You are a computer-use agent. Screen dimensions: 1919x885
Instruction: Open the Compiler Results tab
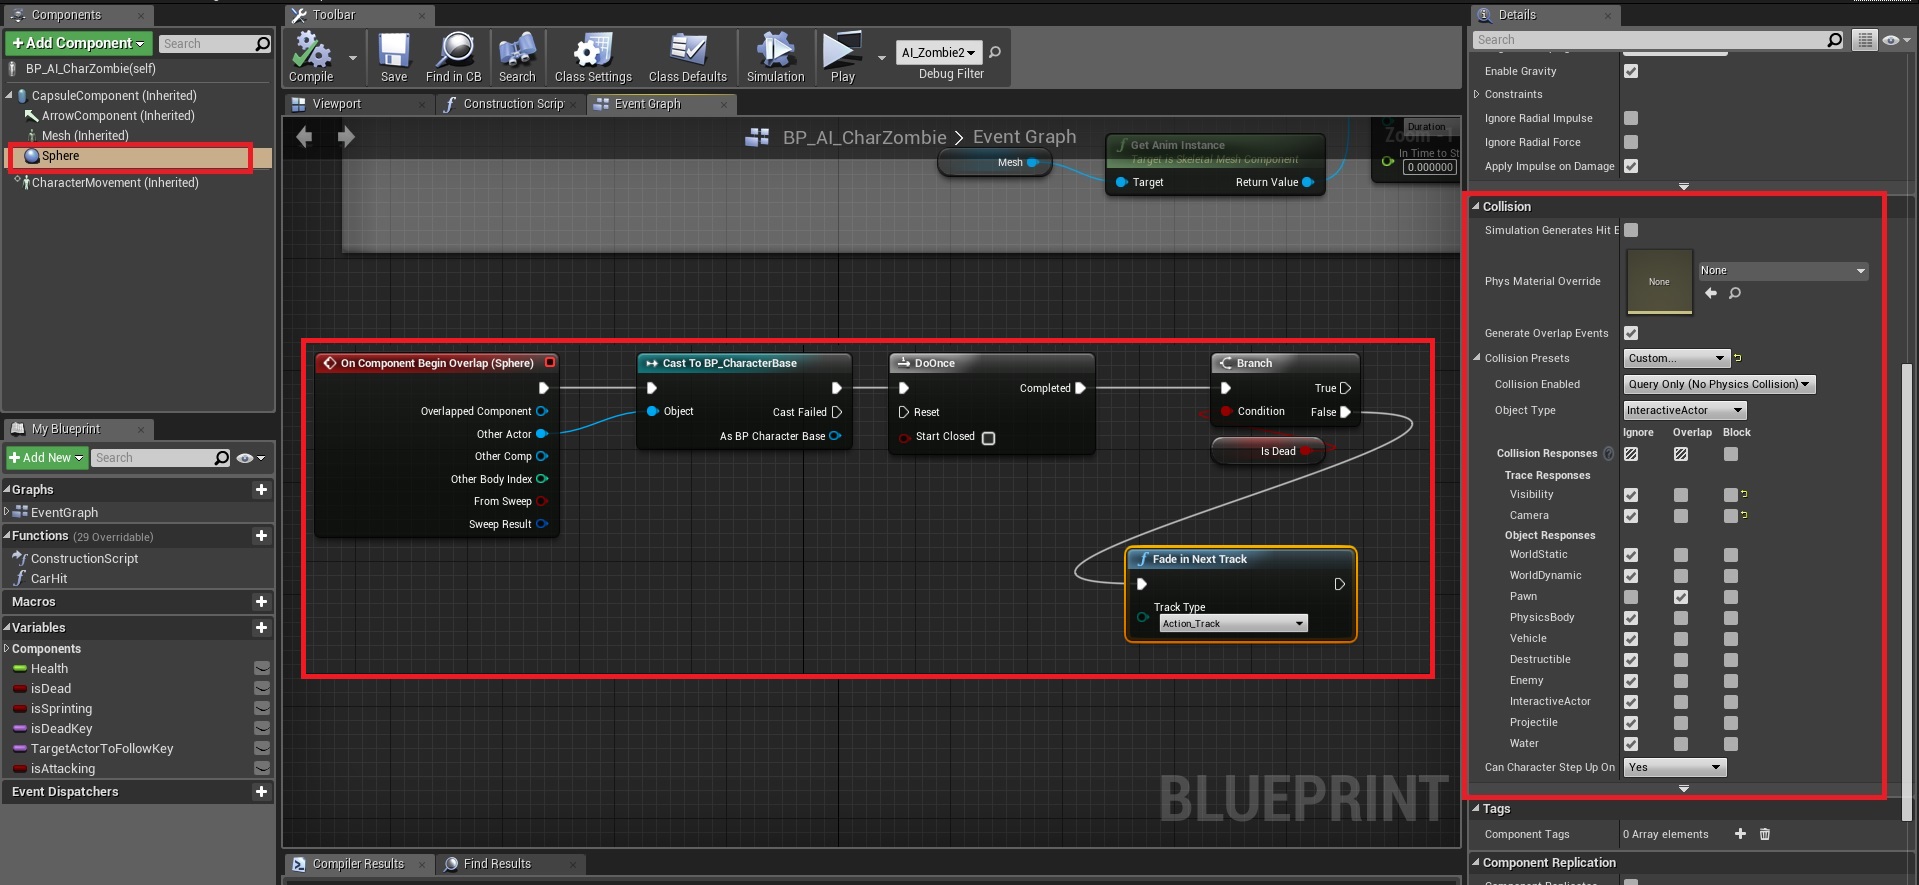point(357,864)
